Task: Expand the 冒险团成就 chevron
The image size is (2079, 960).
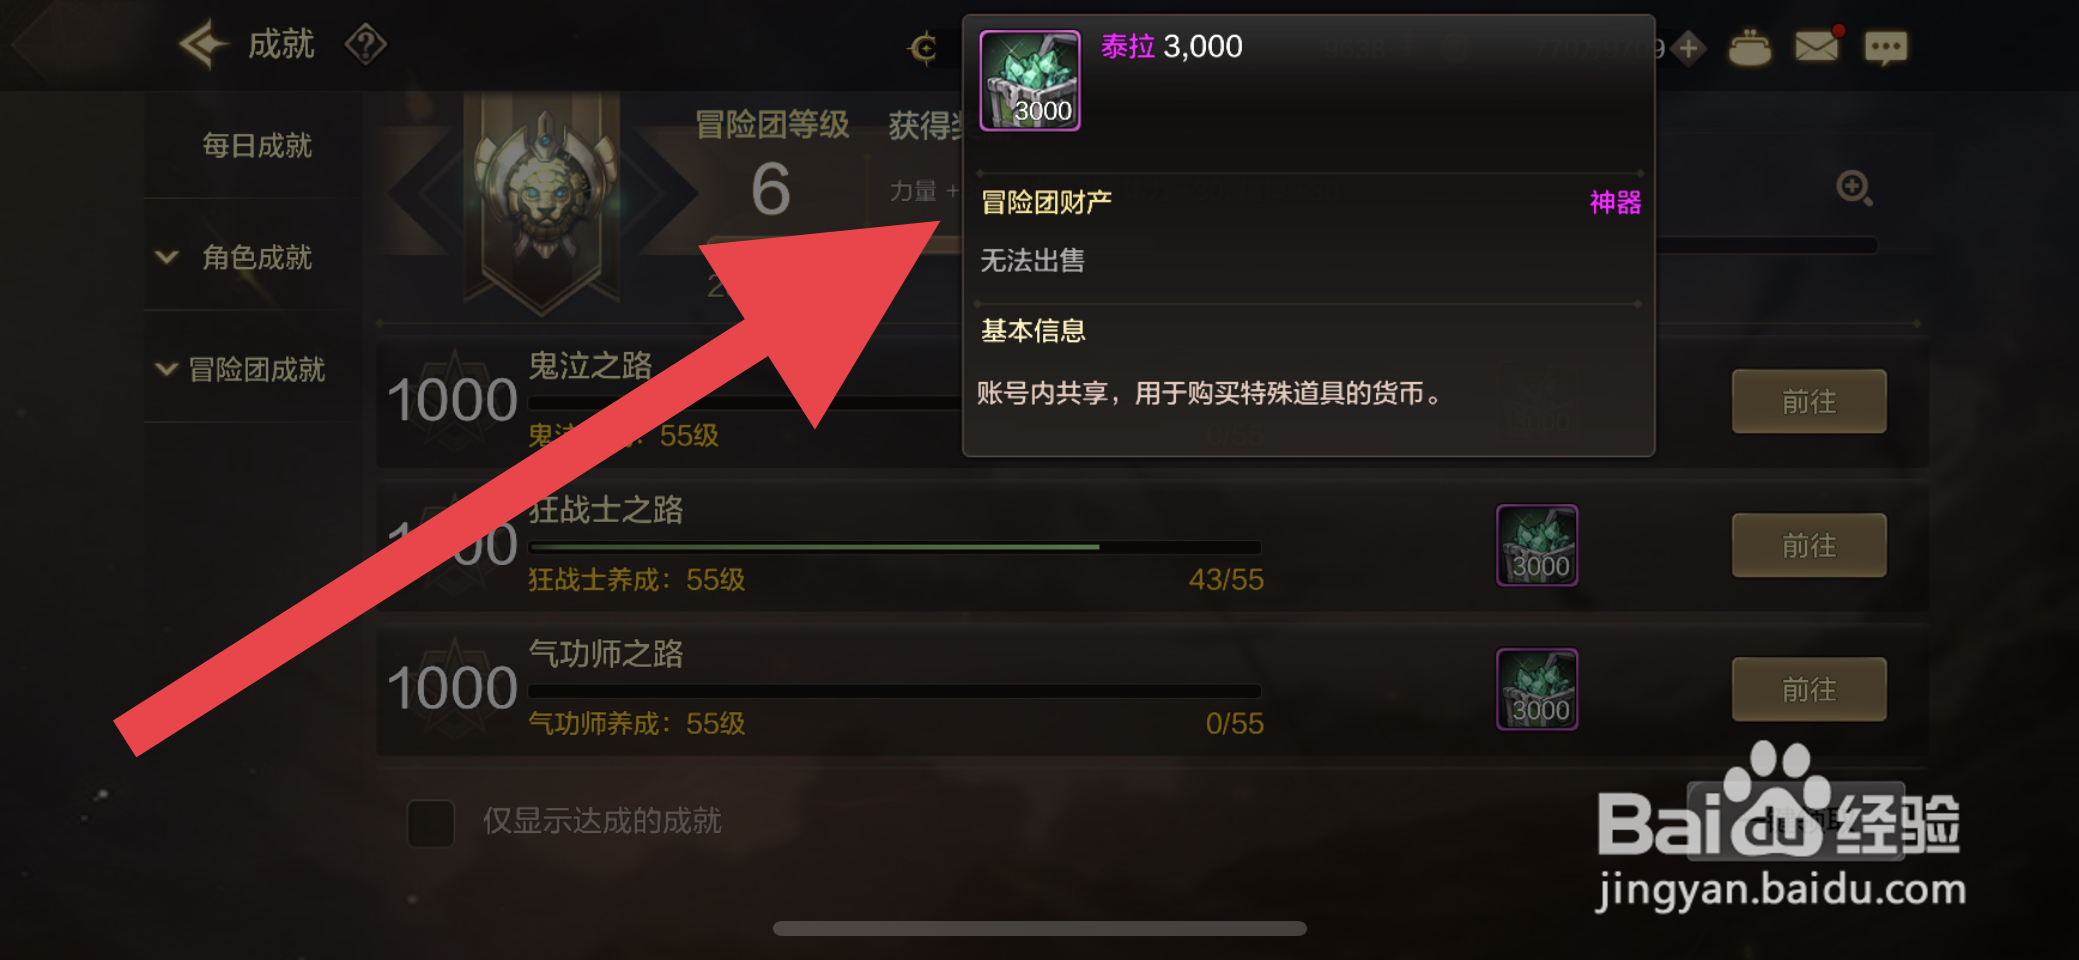Action: (x=167, y=369)
